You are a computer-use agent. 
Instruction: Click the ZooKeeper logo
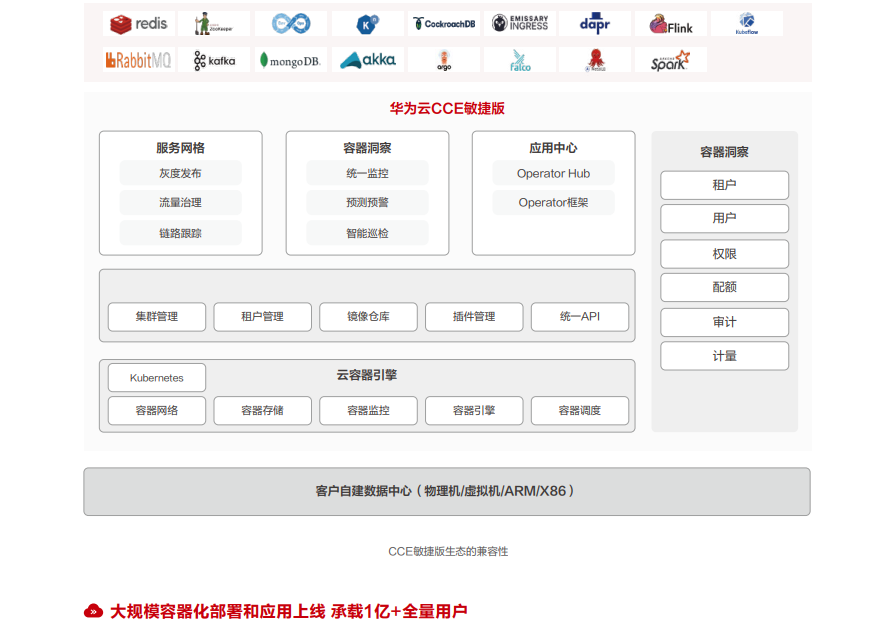[213, 24]
